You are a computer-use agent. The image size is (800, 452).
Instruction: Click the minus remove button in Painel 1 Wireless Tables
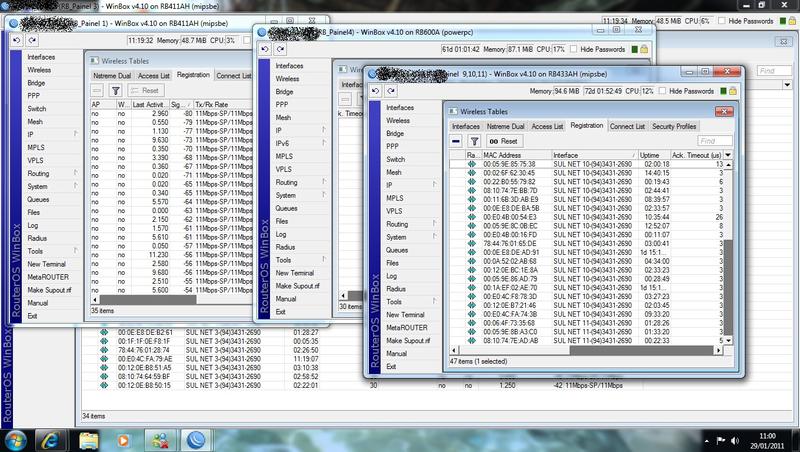[x=97, y=90]
